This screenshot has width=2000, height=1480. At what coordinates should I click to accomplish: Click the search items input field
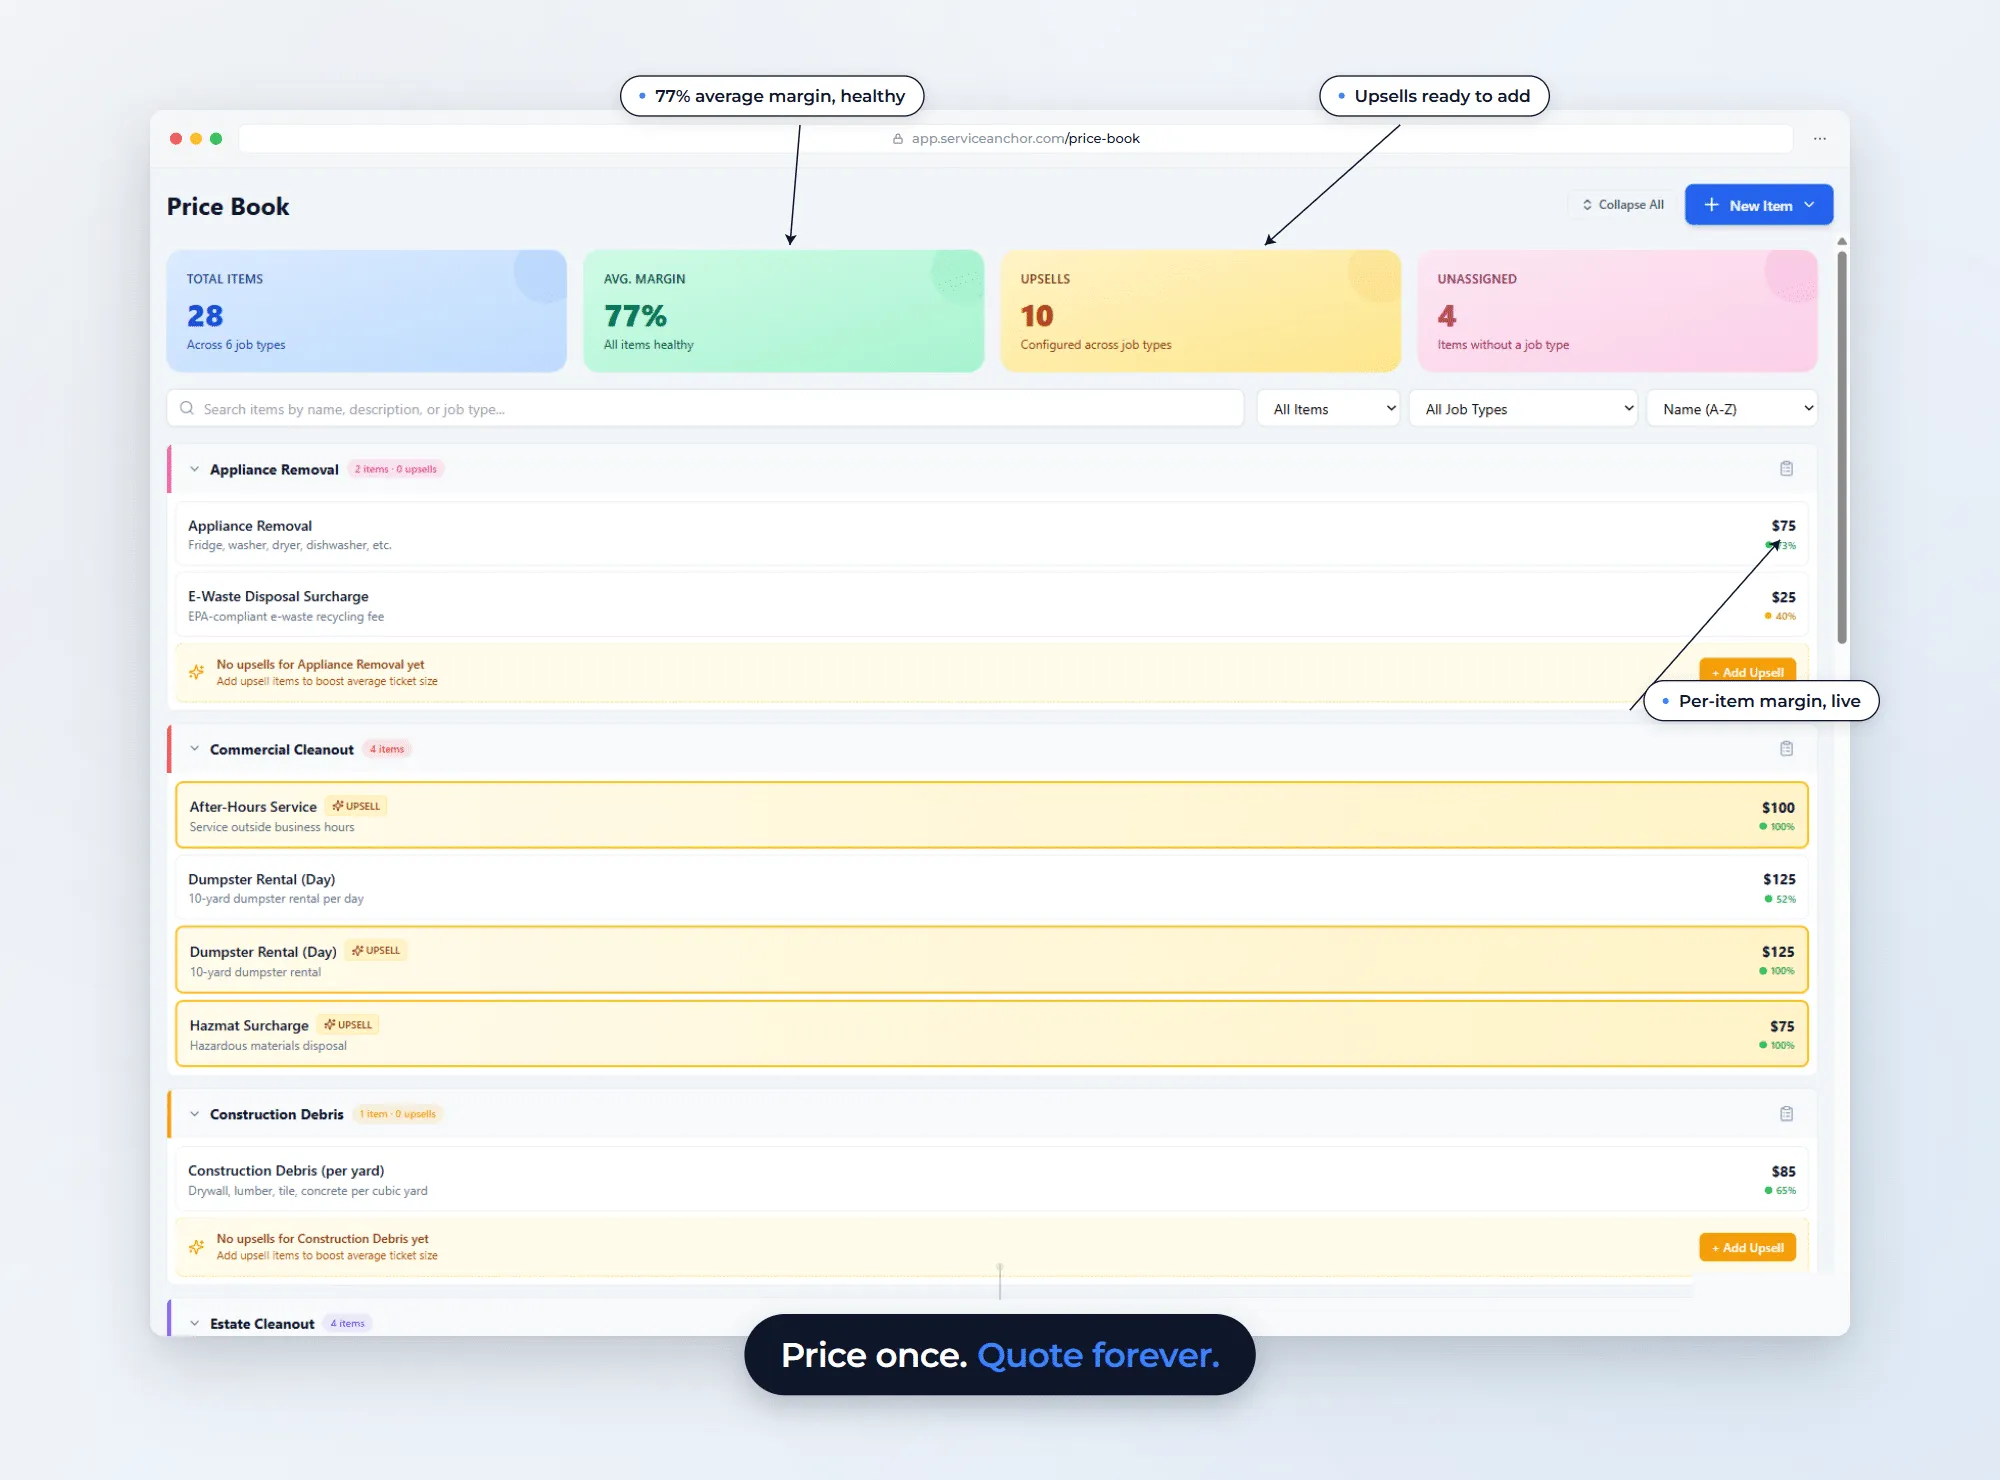pos(705,409)
